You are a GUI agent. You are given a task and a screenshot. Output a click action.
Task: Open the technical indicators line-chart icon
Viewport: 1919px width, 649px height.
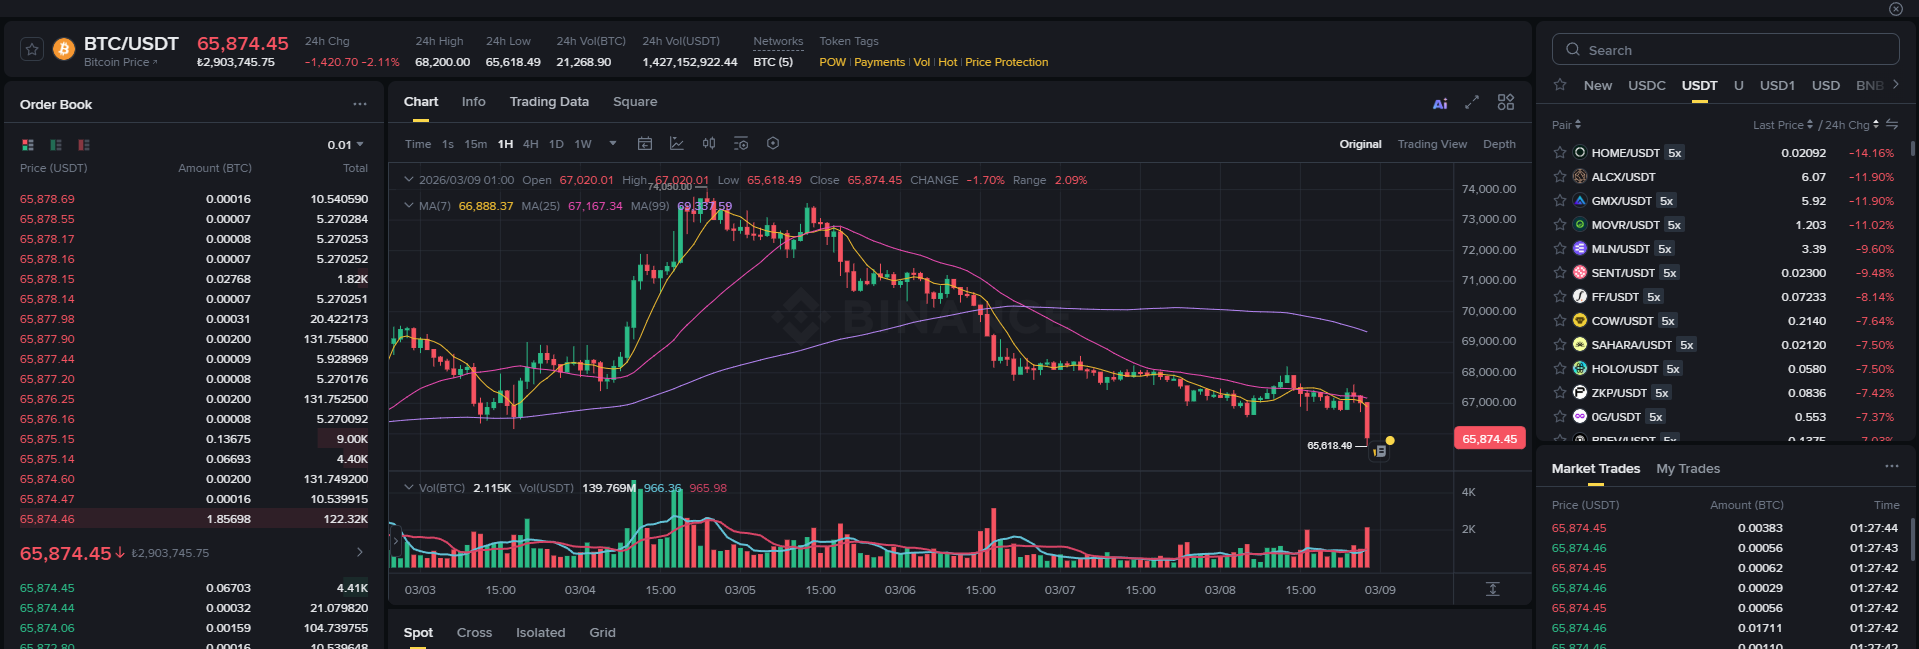point(677,144)
